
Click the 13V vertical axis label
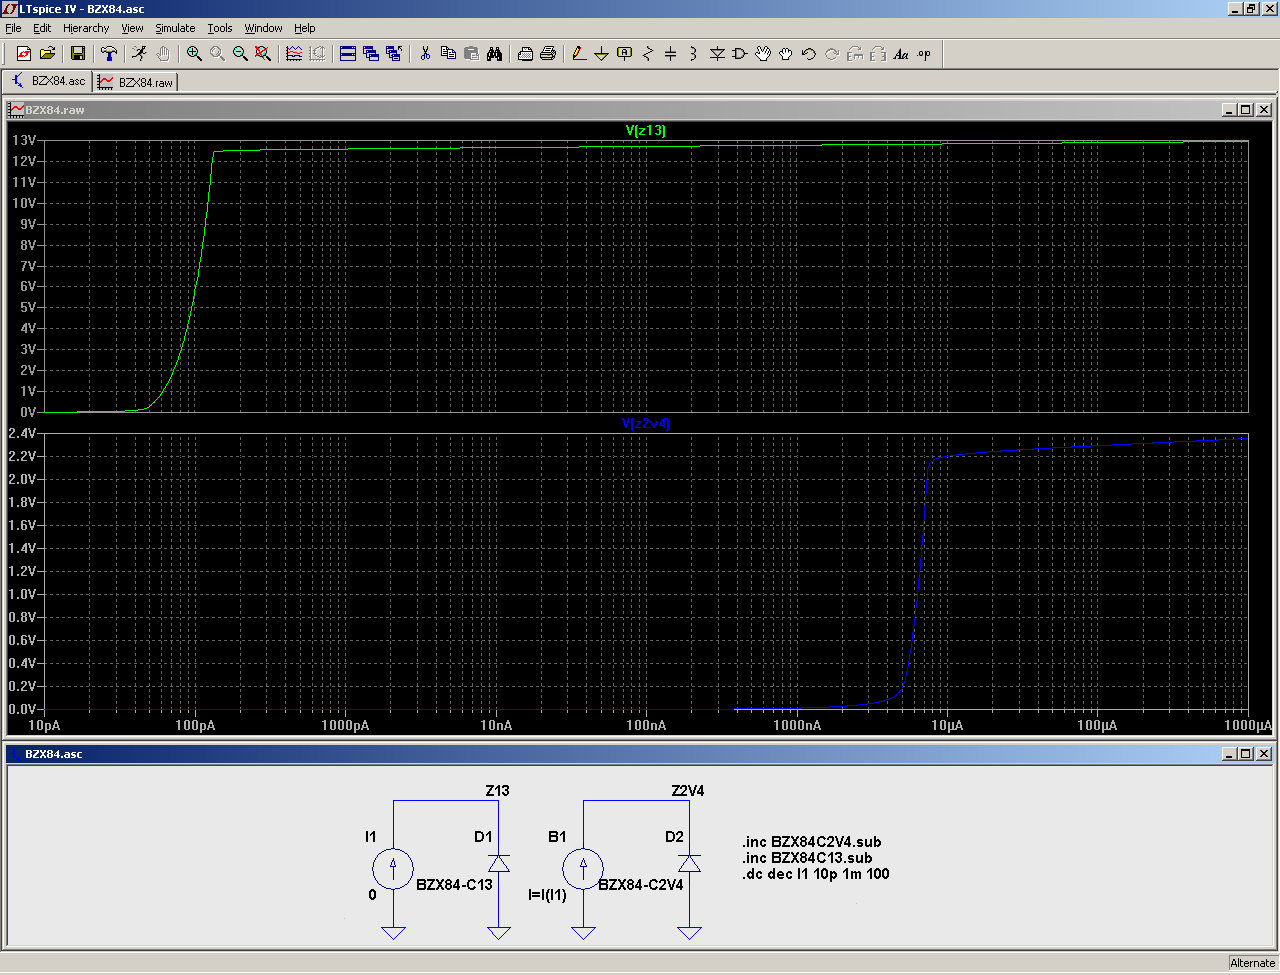pyautogui.click(x=24, y=140)
